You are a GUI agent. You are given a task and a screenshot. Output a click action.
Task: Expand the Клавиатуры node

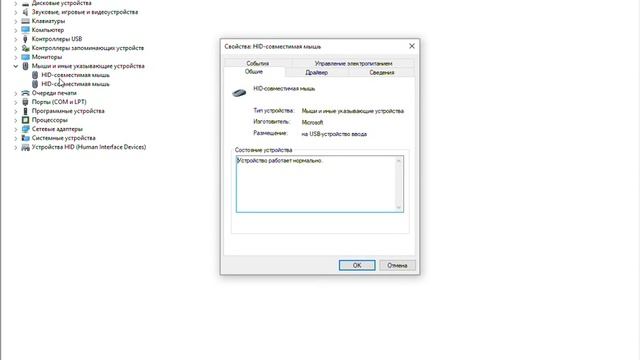(x=16, y=21)
